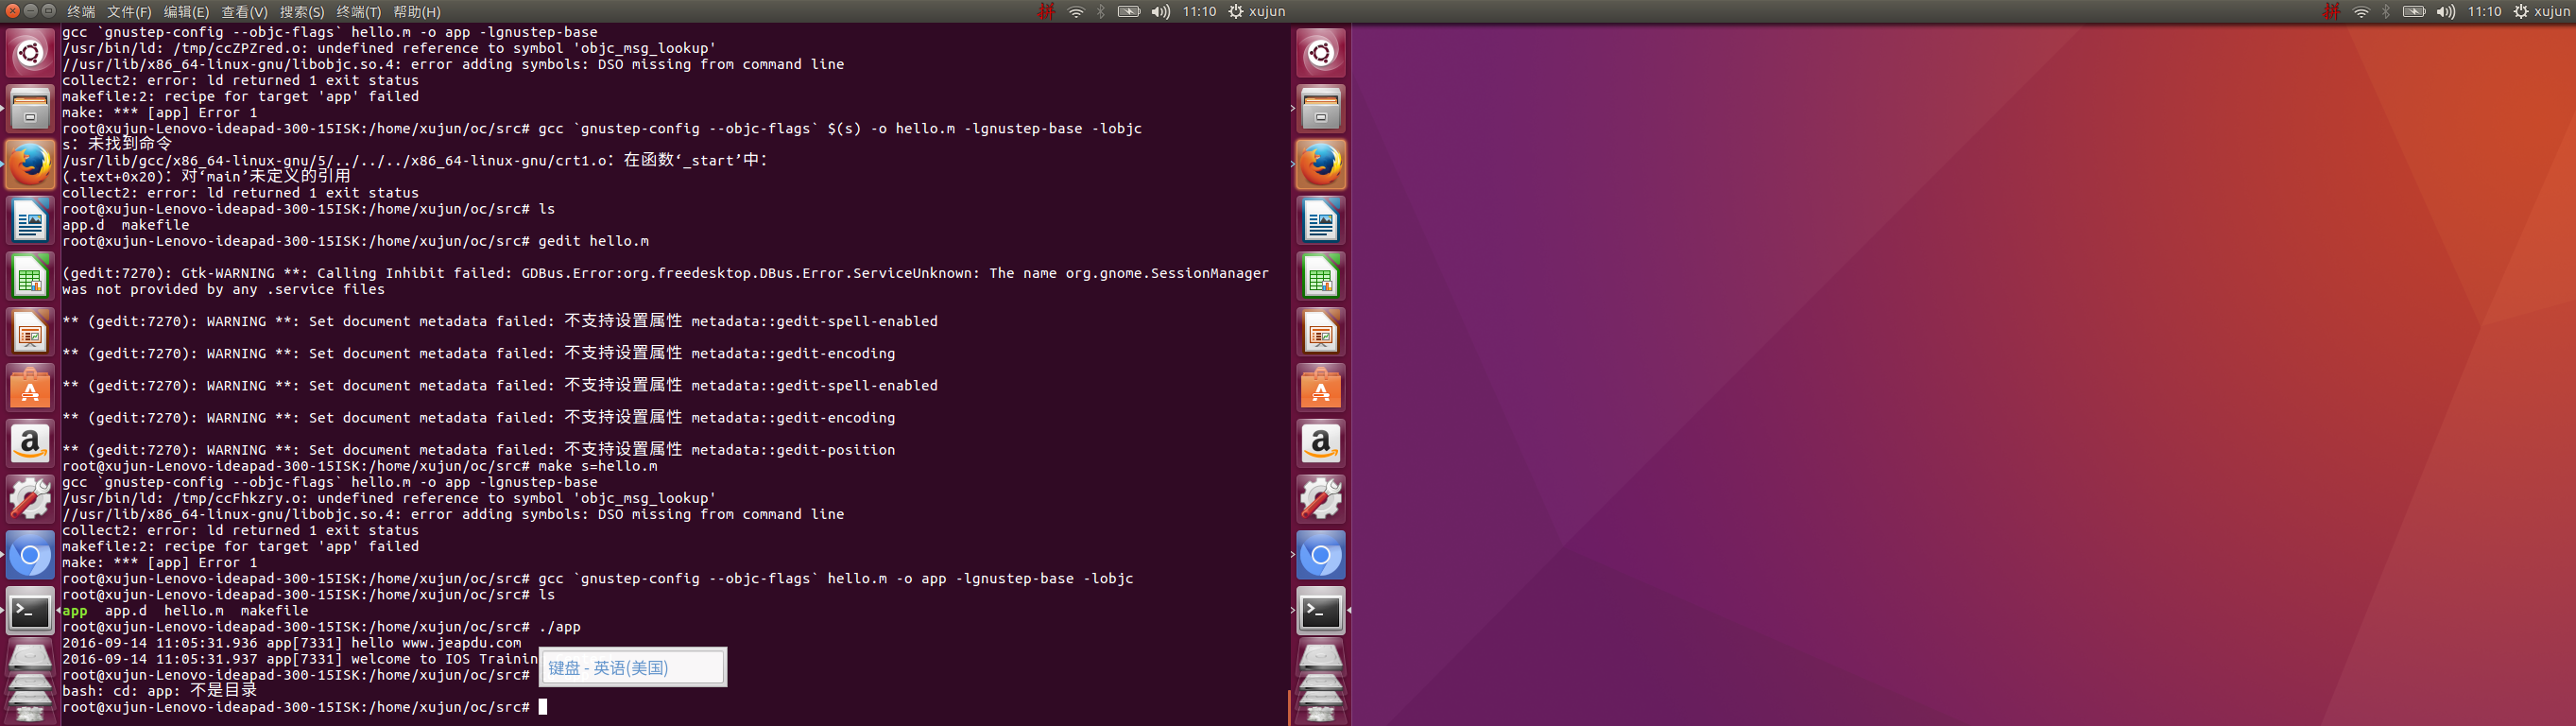
Task: Open Amazon in launcher beside the terminal
Action: tap(30, 443)
